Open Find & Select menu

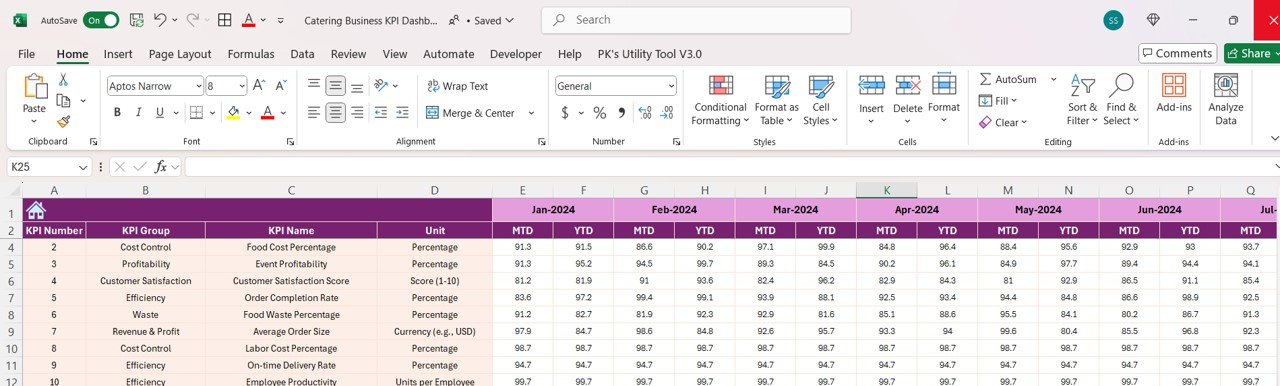pyautogui.click(x=1121, y=100)
